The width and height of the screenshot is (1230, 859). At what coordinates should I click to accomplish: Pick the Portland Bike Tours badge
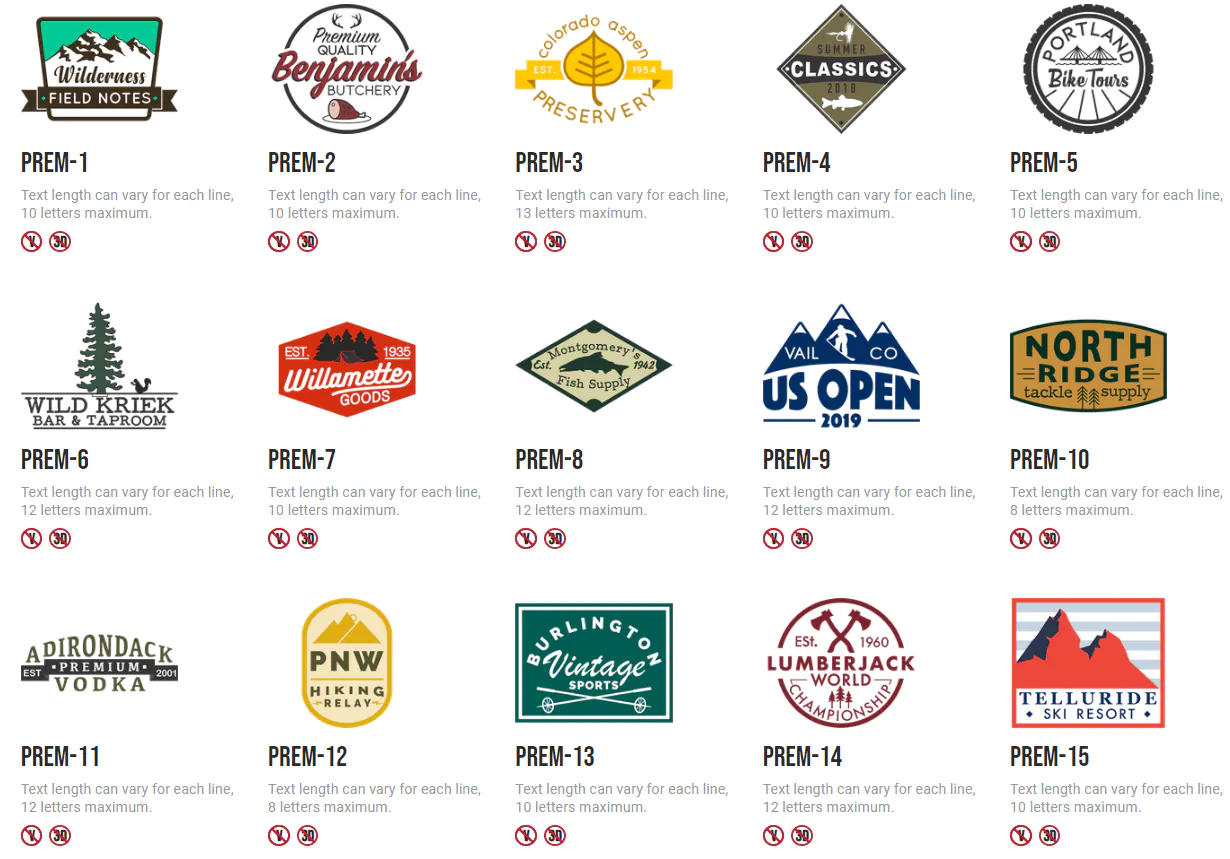[1088, 68]
